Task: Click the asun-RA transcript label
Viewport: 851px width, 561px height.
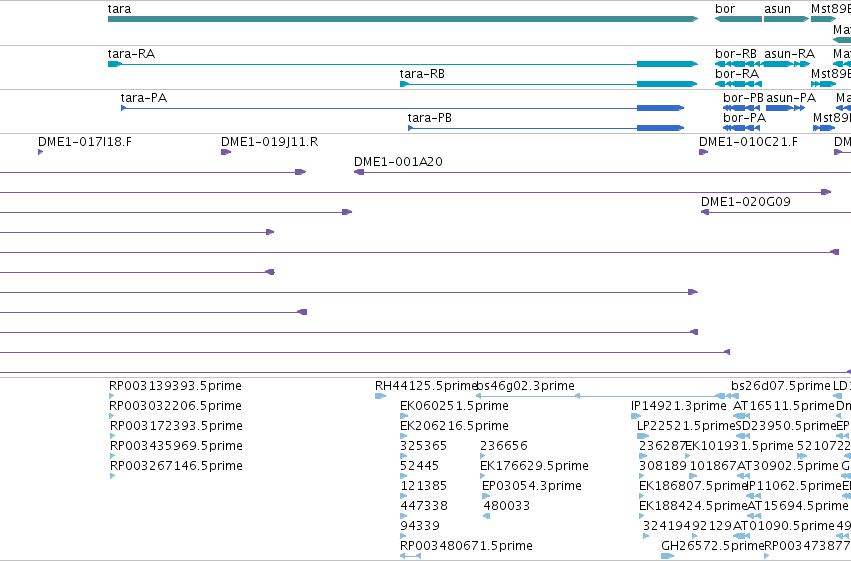Action: 789,54
